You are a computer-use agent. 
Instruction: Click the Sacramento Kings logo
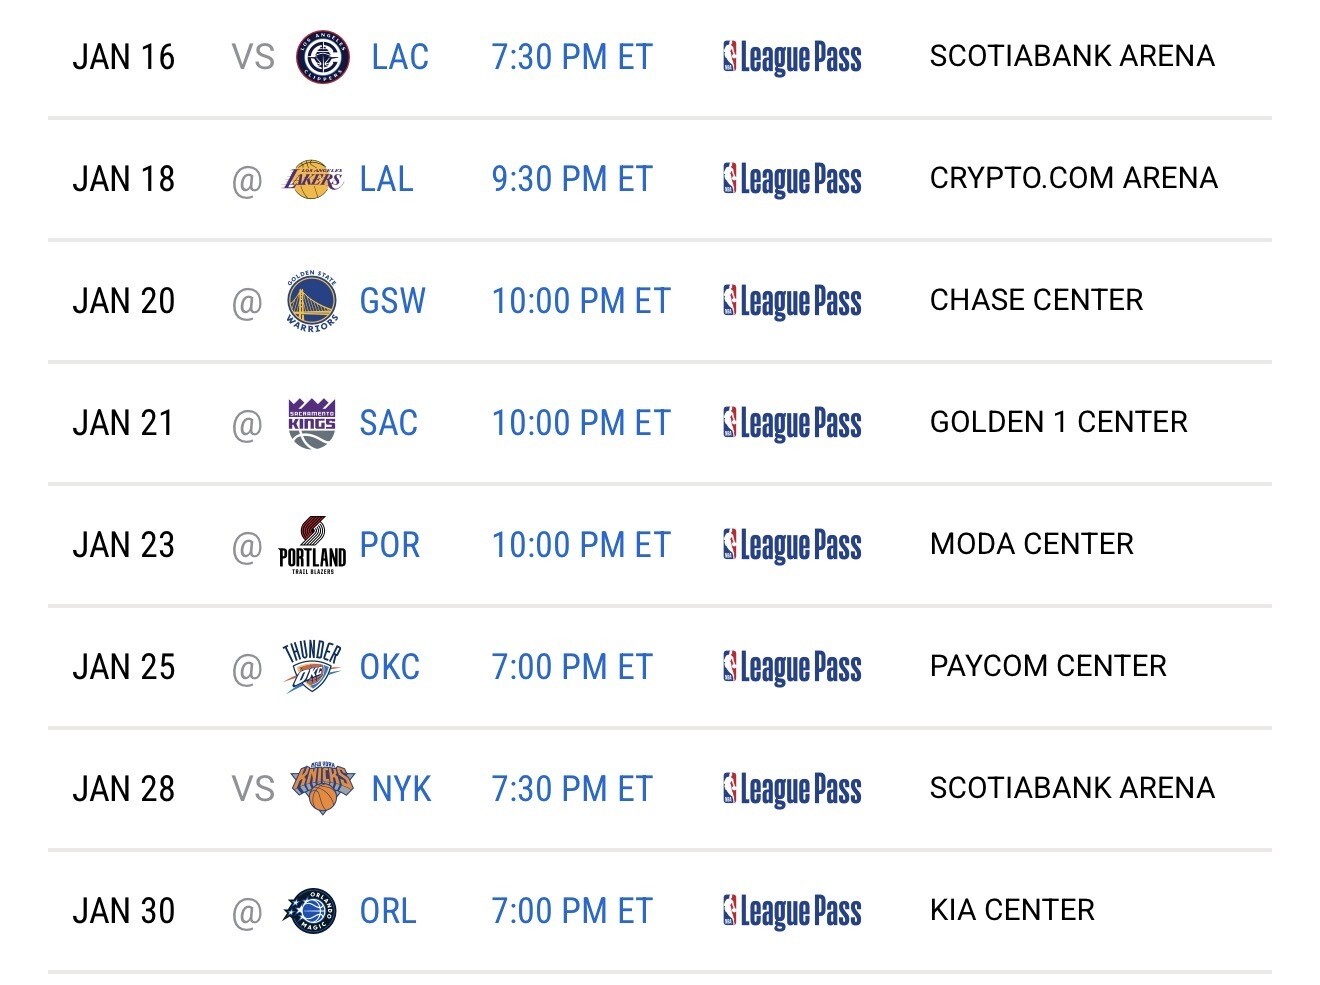[312, 423]
